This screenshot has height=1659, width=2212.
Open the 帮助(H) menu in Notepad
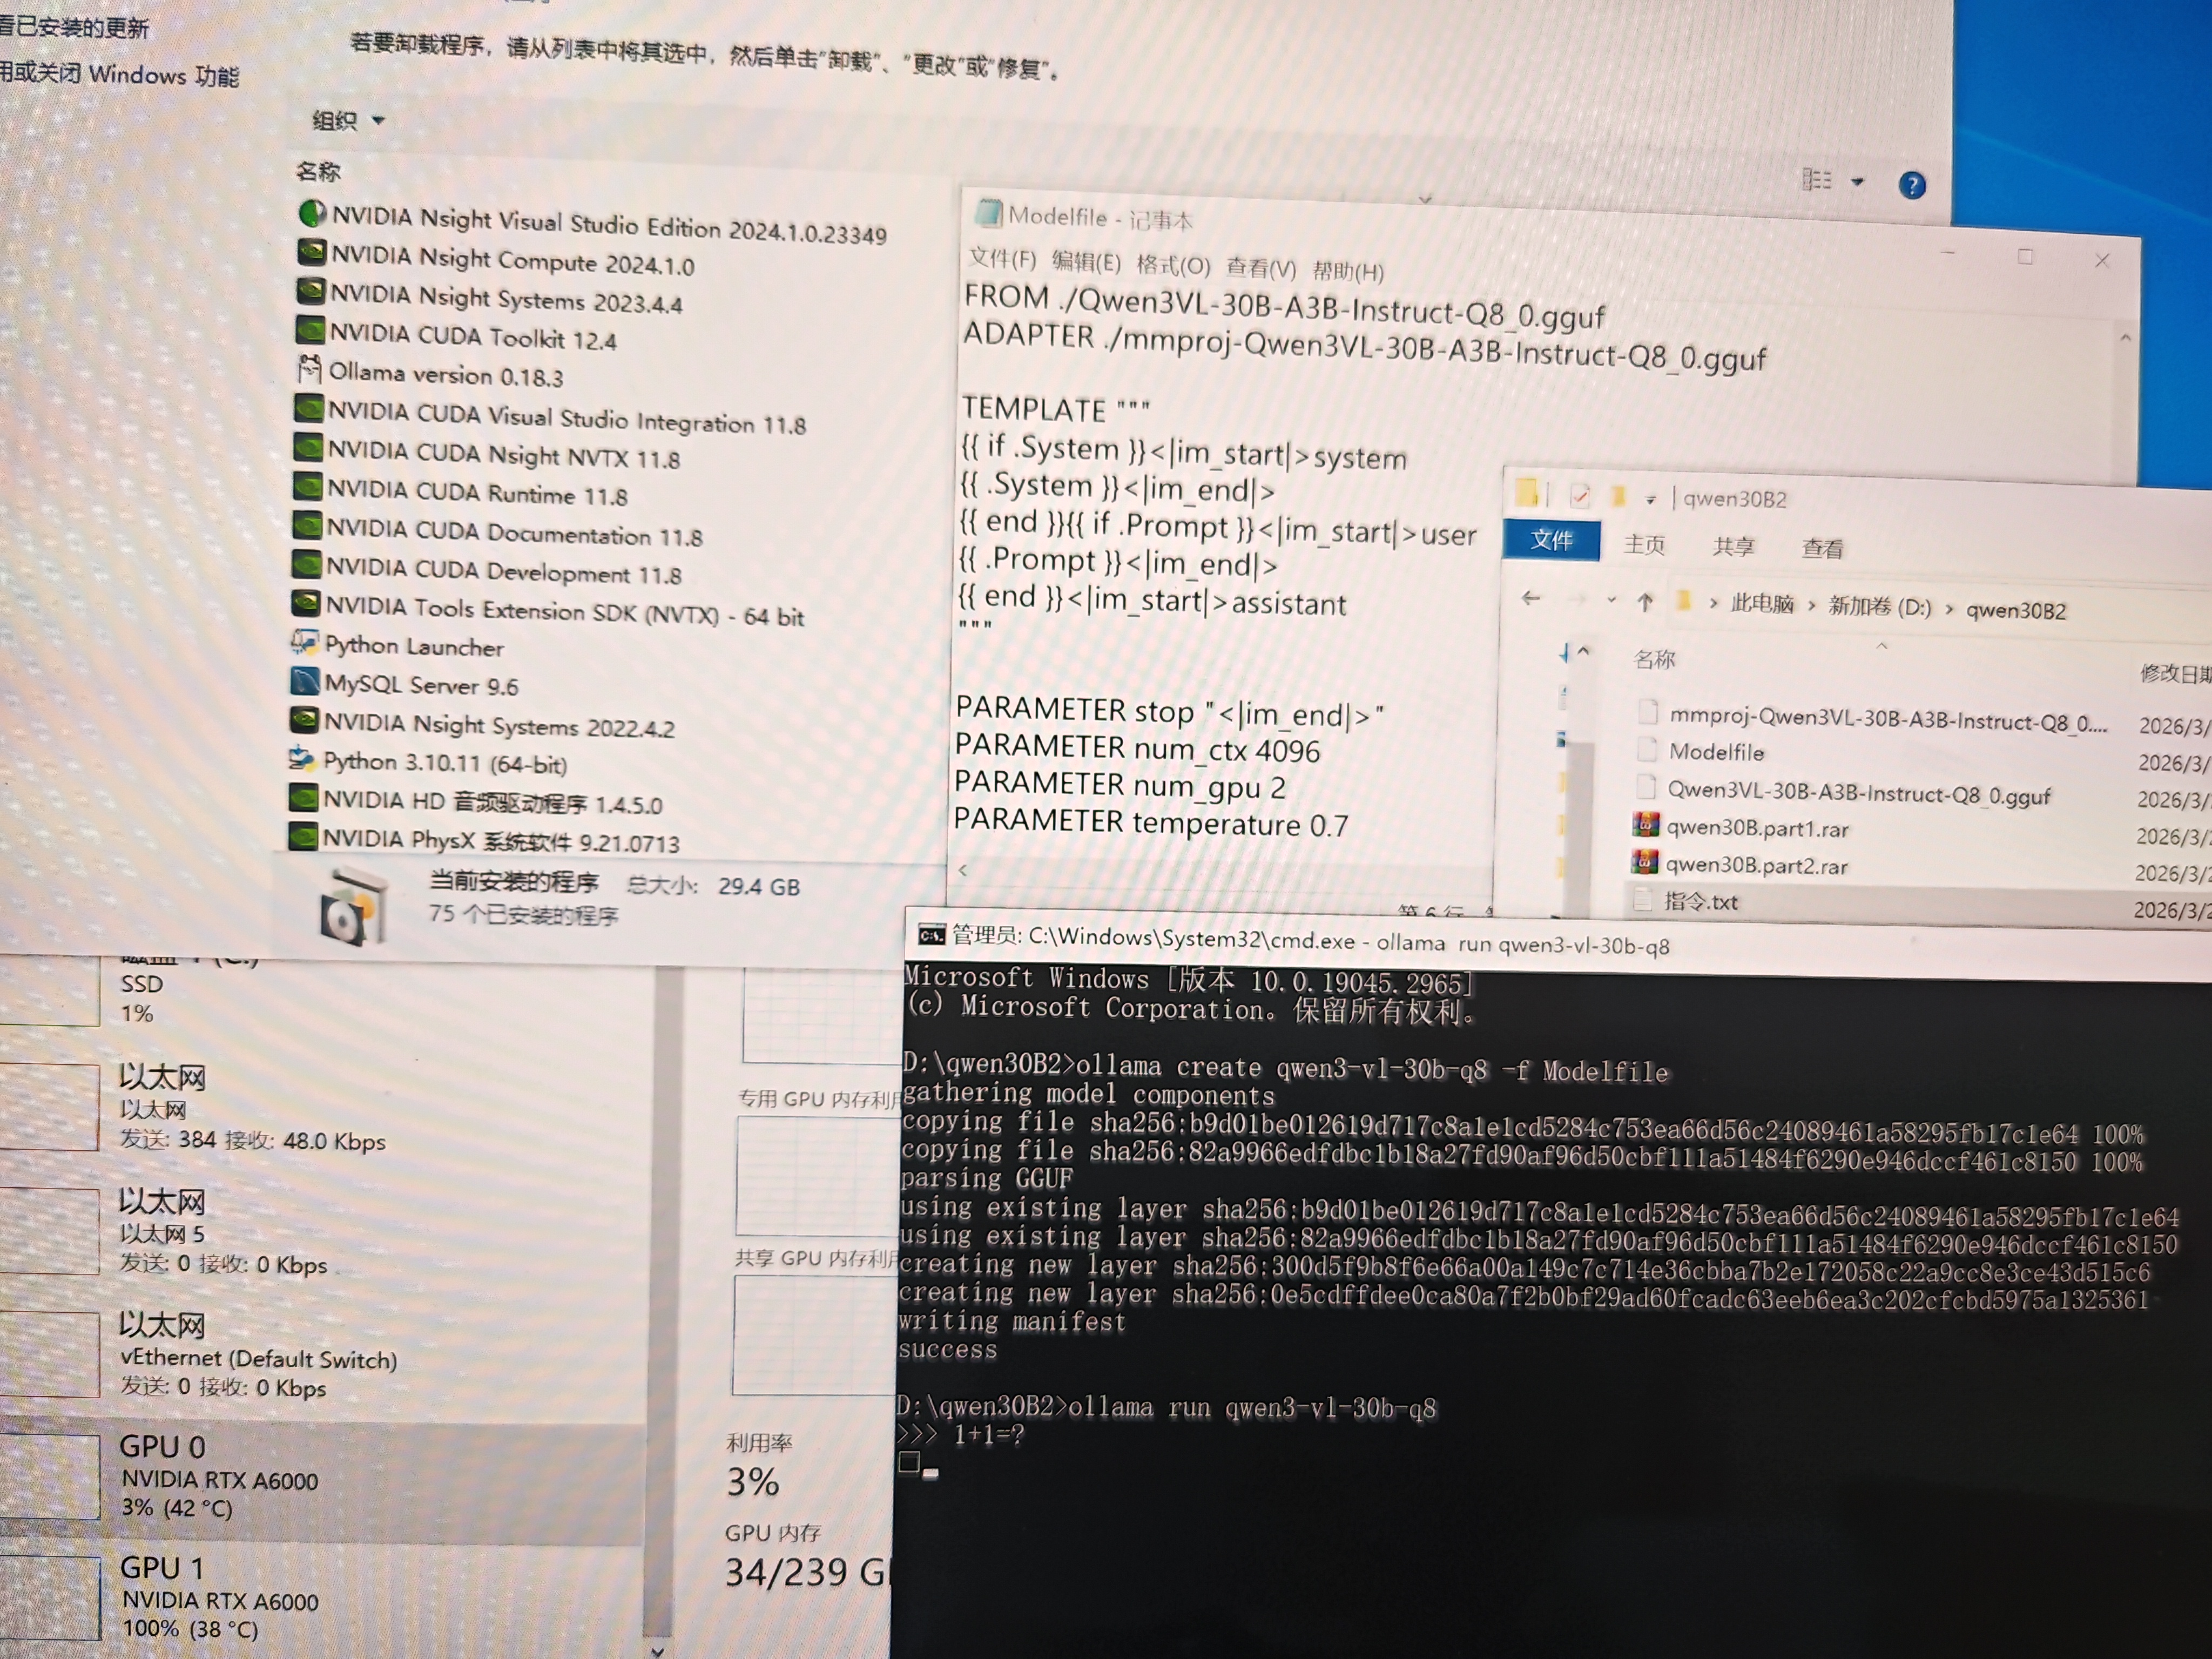tap(1348, 271)
